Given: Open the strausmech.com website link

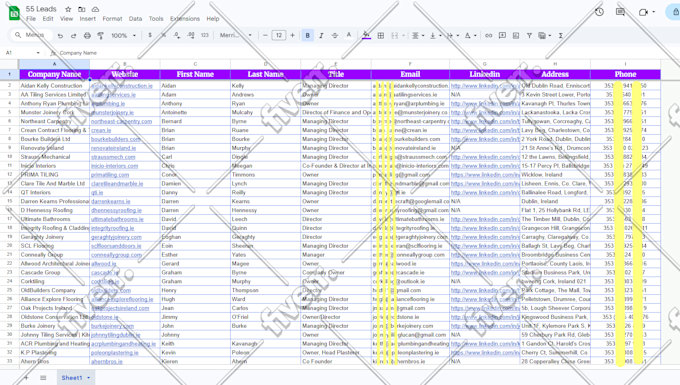Looking at the screenshot, I should click(113, 157).
